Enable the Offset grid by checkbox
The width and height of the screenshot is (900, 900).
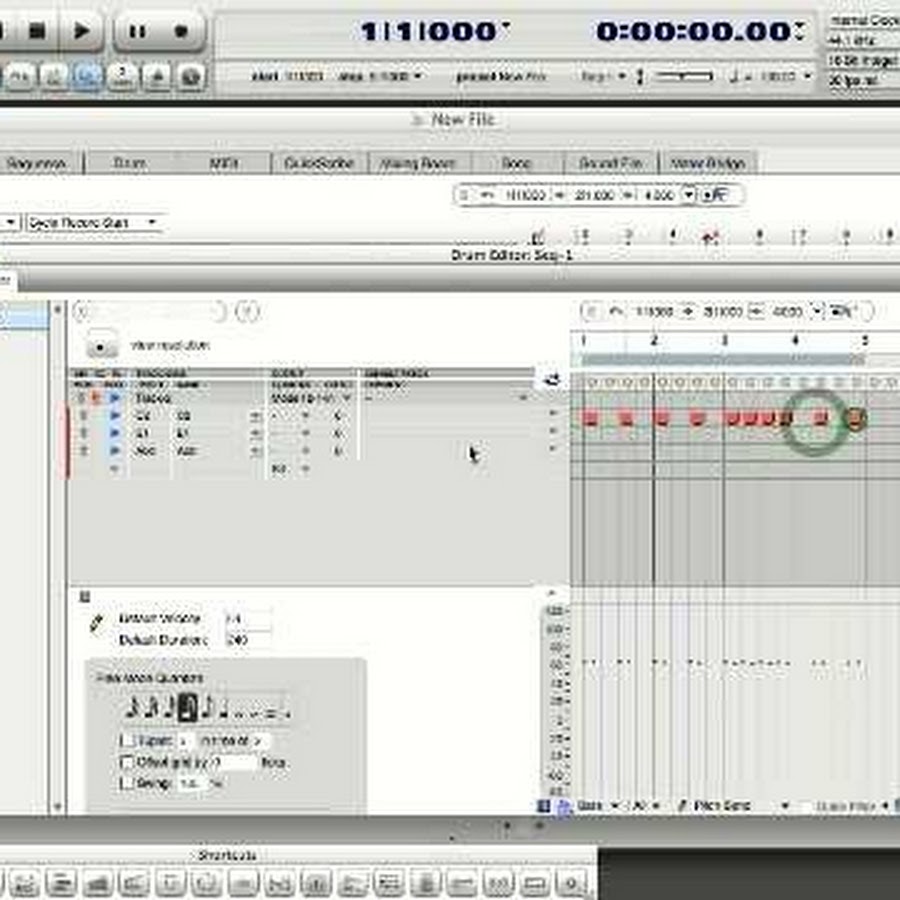(x=127, y=762)
